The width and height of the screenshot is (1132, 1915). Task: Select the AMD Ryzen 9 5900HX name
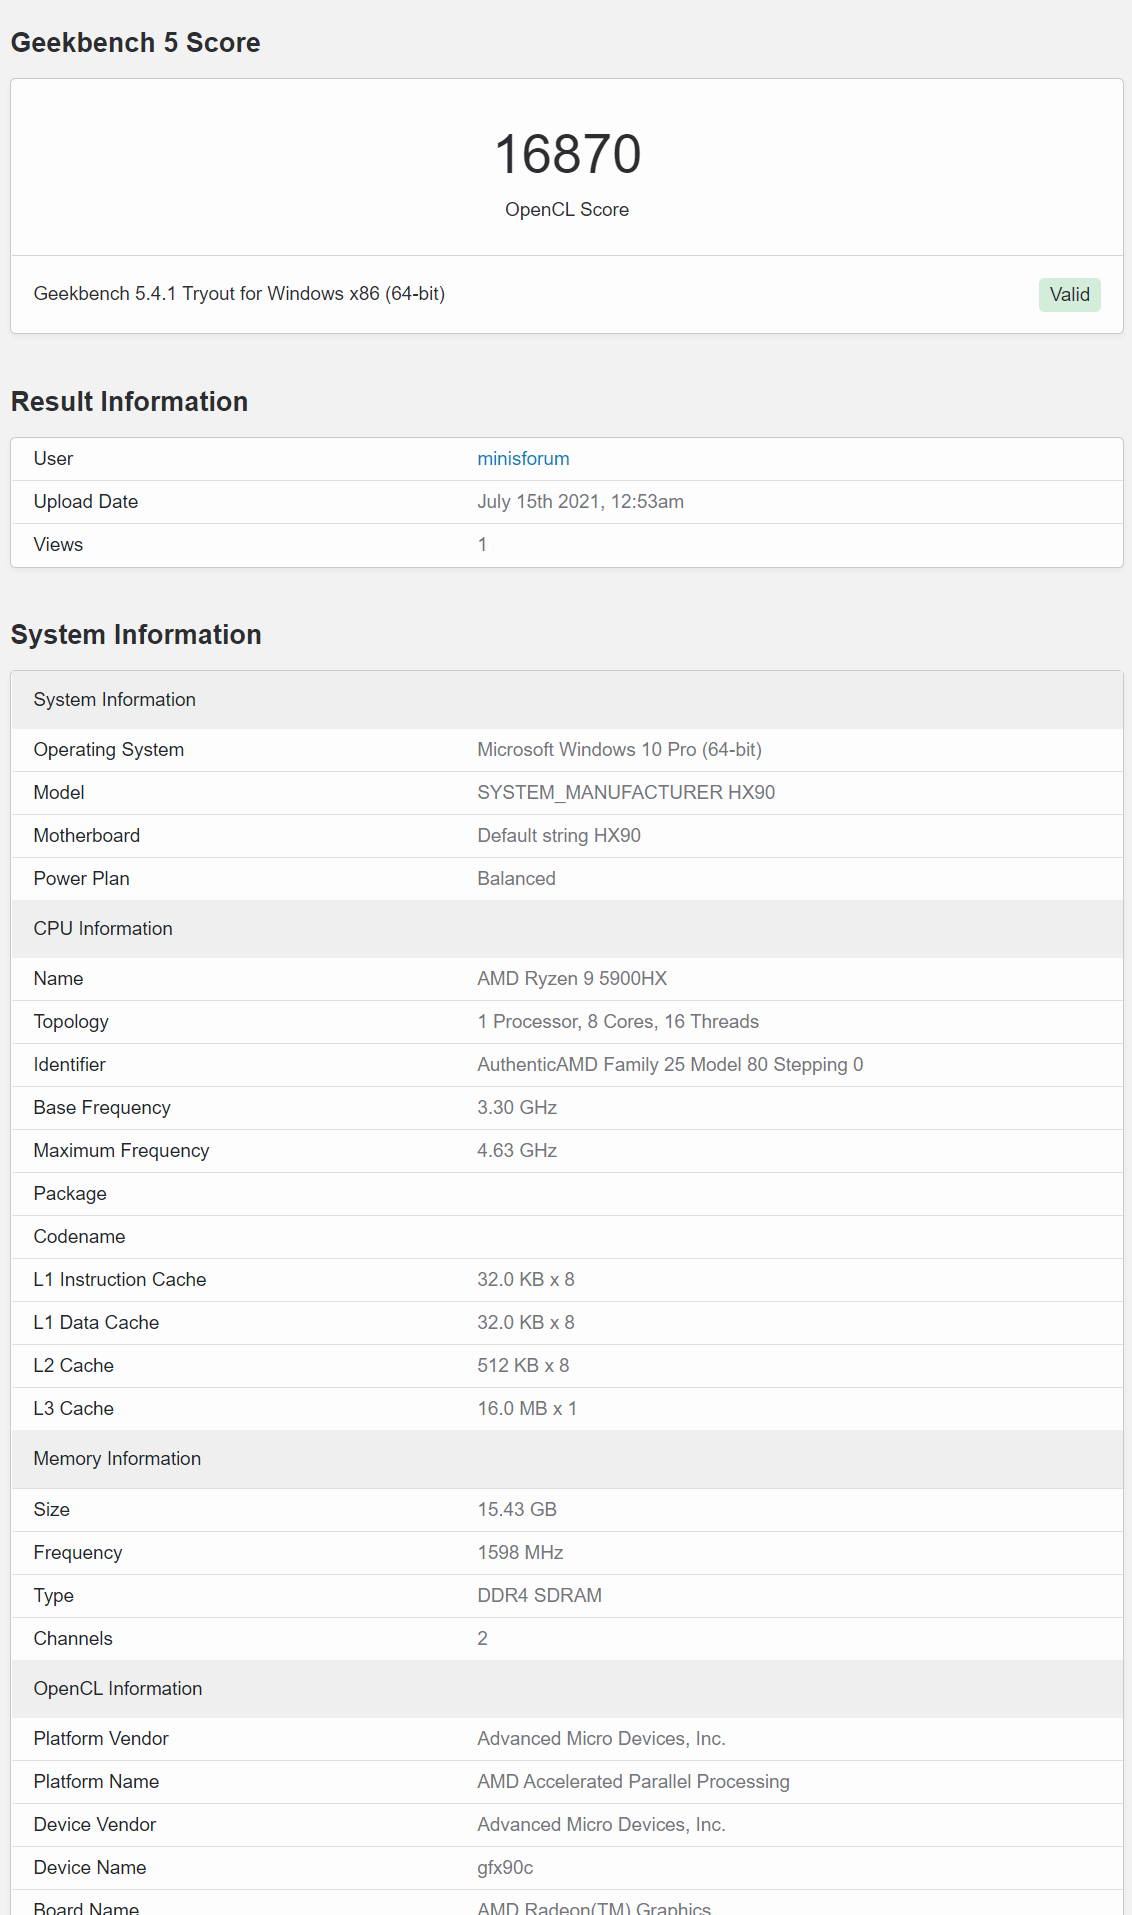[x=572, y=978]
